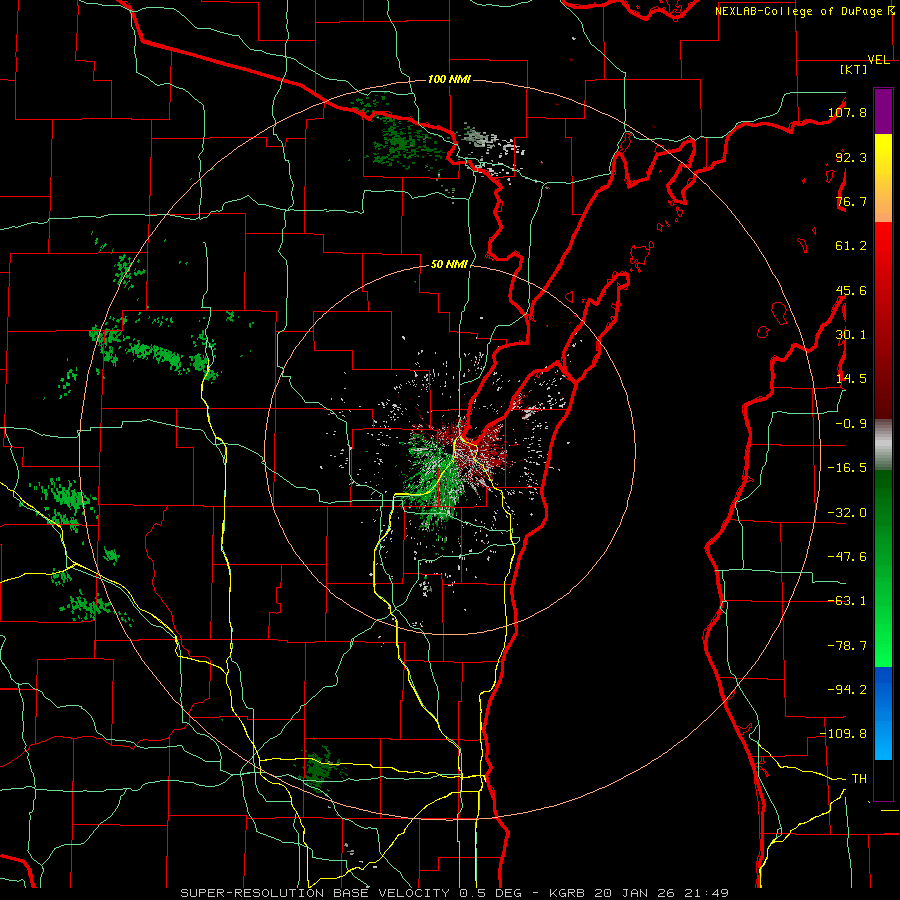Image resolution: width=900 pixels, height=900 pixels.
Task: Pick the gray near-zero segment of color bar
Action: [x=883, y=444]
